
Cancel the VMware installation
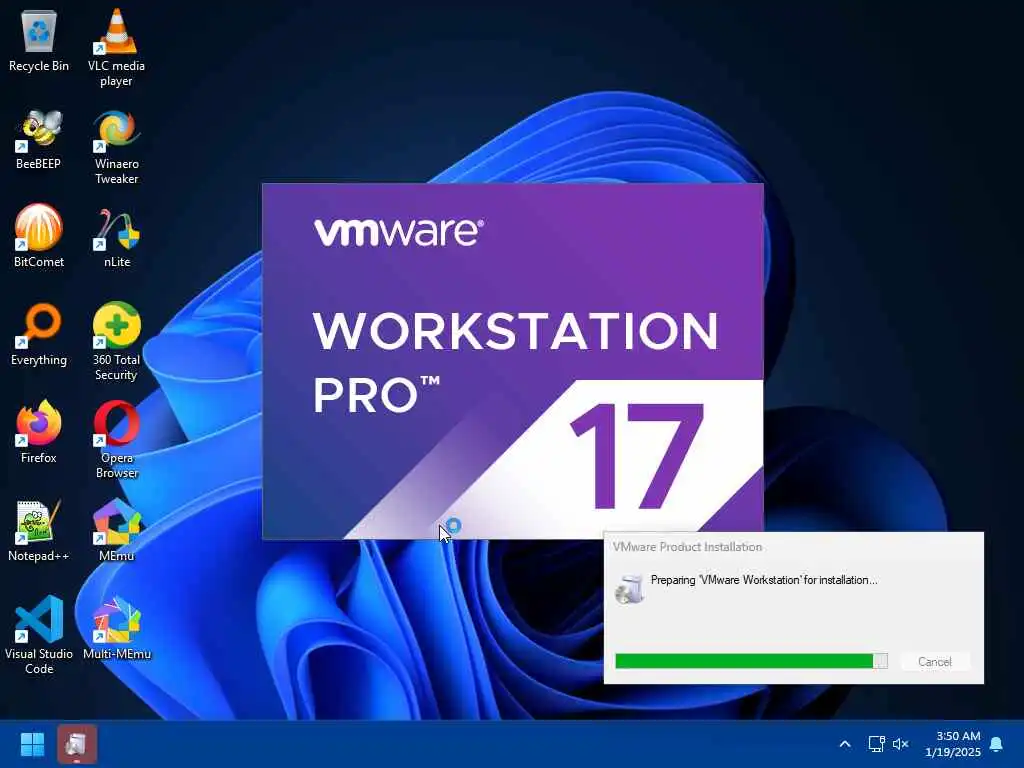935,662
